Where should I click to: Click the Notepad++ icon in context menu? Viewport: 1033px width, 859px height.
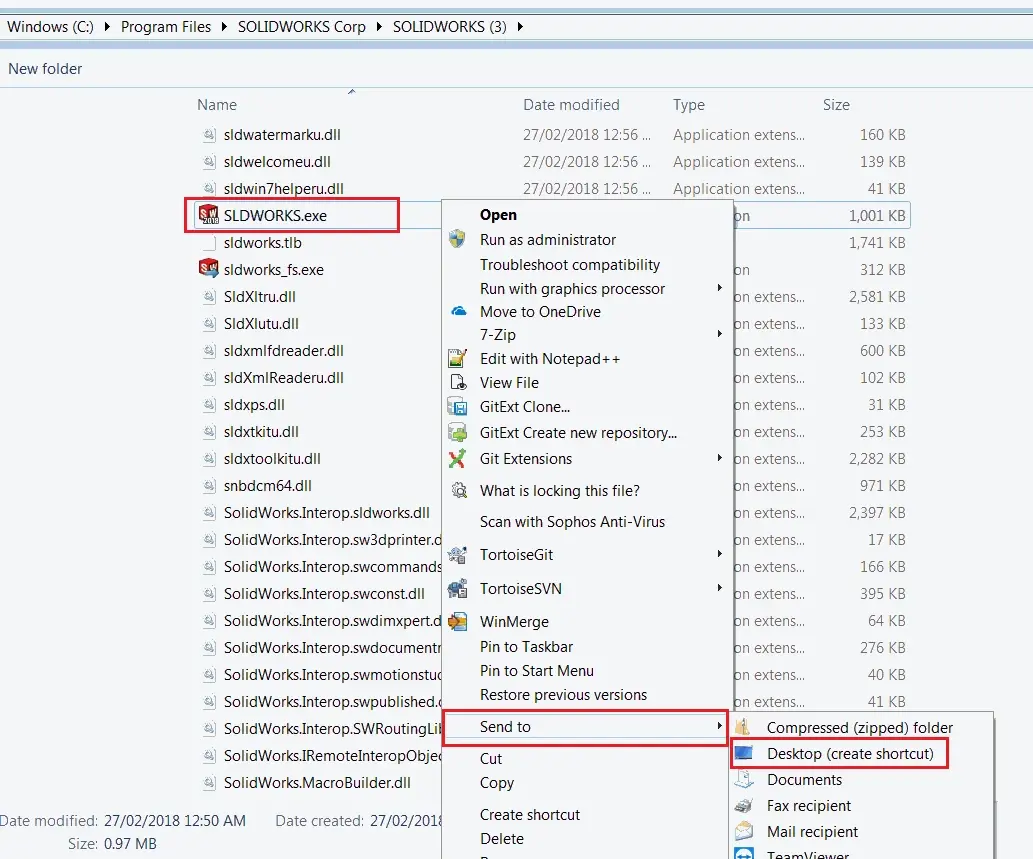coord(458,358)
